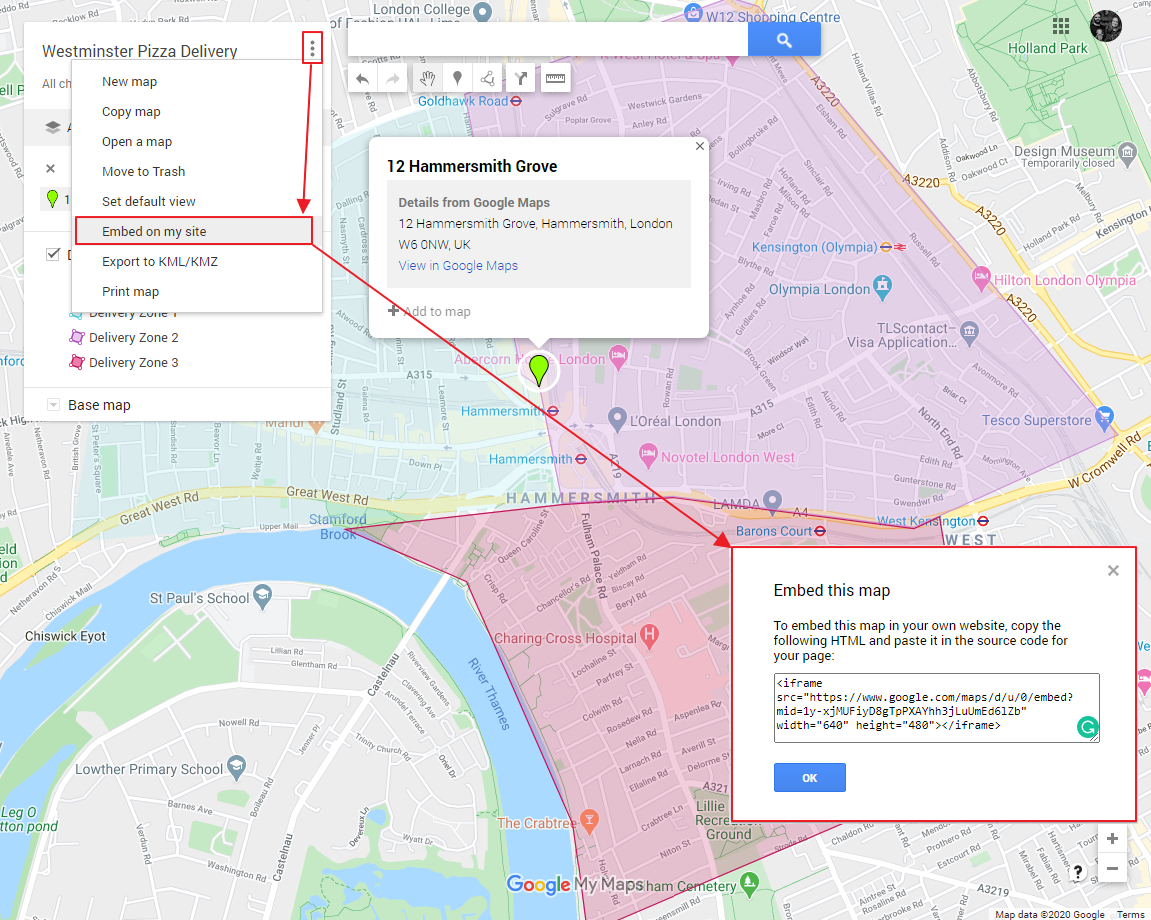The height and width of the screenshot is (920, 1151).
Task: Choose "Embed on my site" menu option
Action: pos(154,231)
